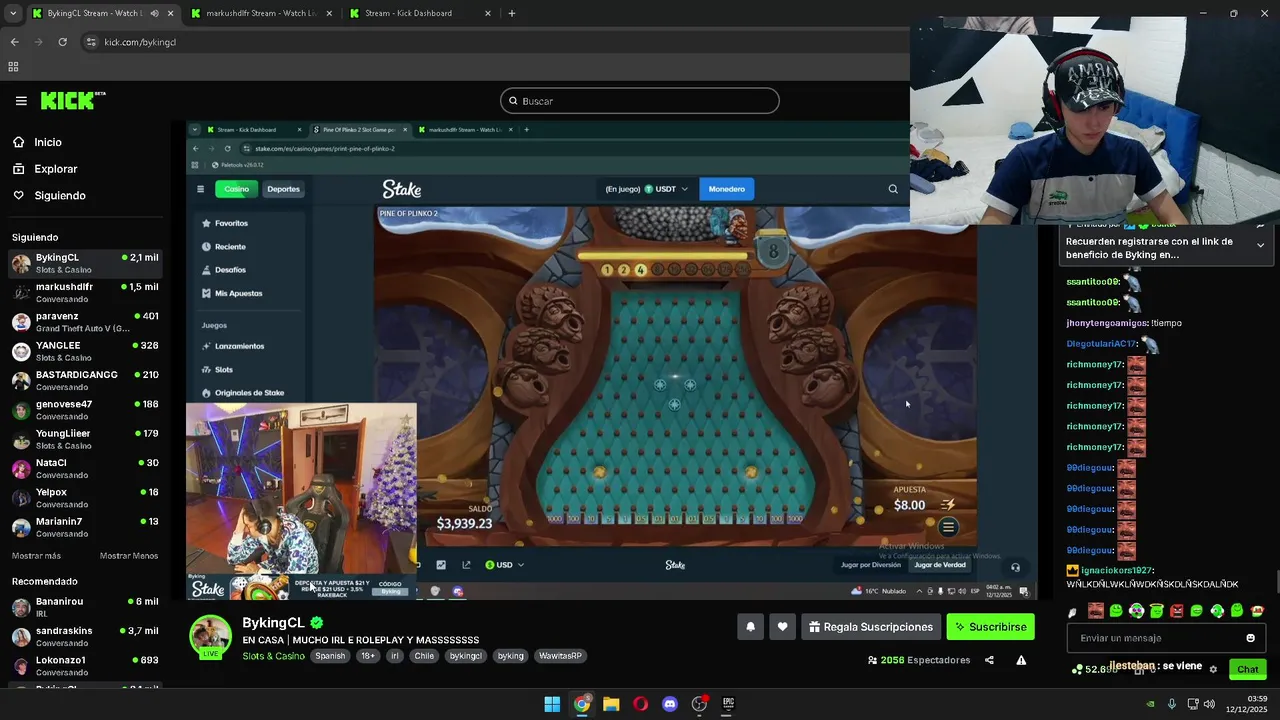Open the Inicio sidebar link
The width and height of the screenshot is (1280, 720).
pyautogui.click(x=48, y=142)
